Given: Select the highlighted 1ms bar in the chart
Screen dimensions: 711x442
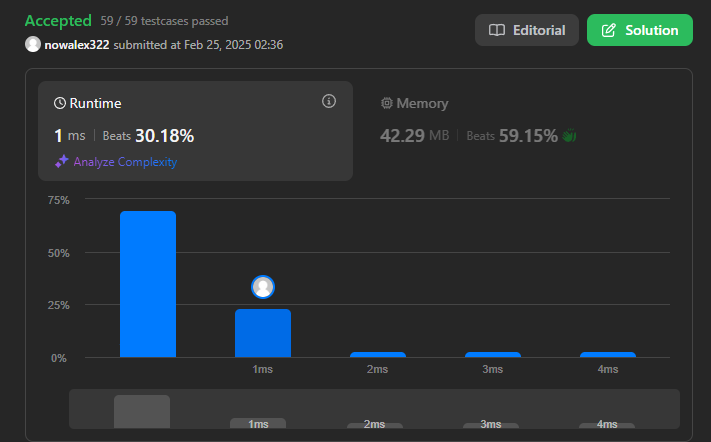Looking at the screenshot, I should coord(263,333).
